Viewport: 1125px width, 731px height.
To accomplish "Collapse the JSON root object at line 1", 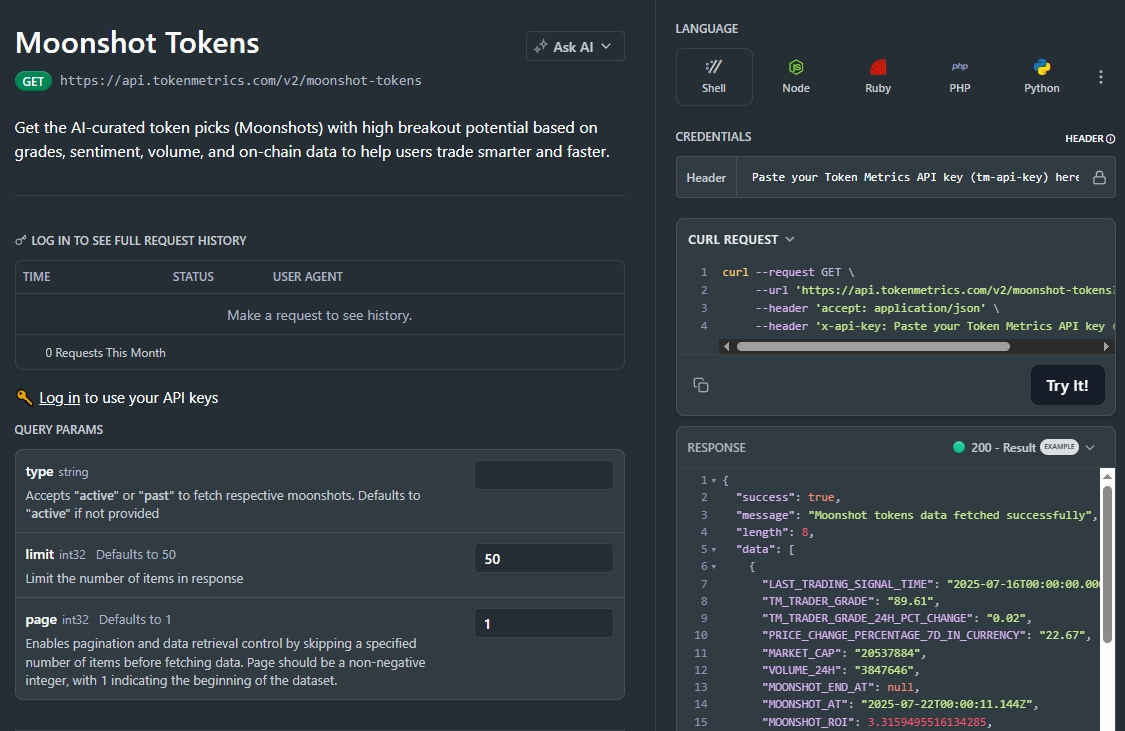I will pos(713,480).
